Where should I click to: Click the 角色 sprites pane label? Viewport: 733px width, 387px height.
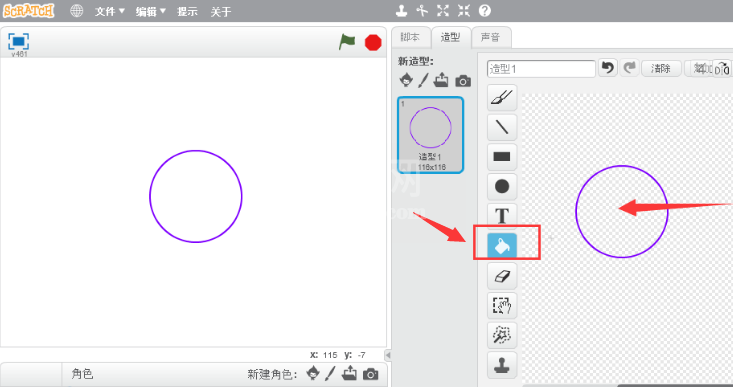(82, 373)
